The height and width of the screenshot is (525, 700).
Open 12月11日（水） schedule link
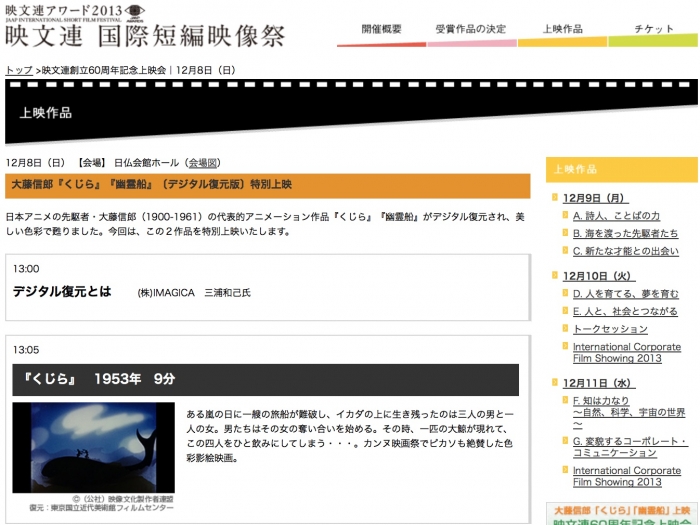(597, 383)
